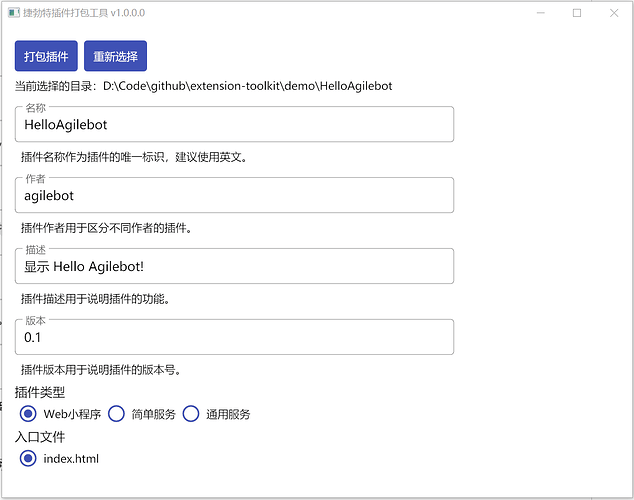This screenshot has height=500, width=634.
Task: Switch plugin type to 通用服务
Action: click(191, 414)
